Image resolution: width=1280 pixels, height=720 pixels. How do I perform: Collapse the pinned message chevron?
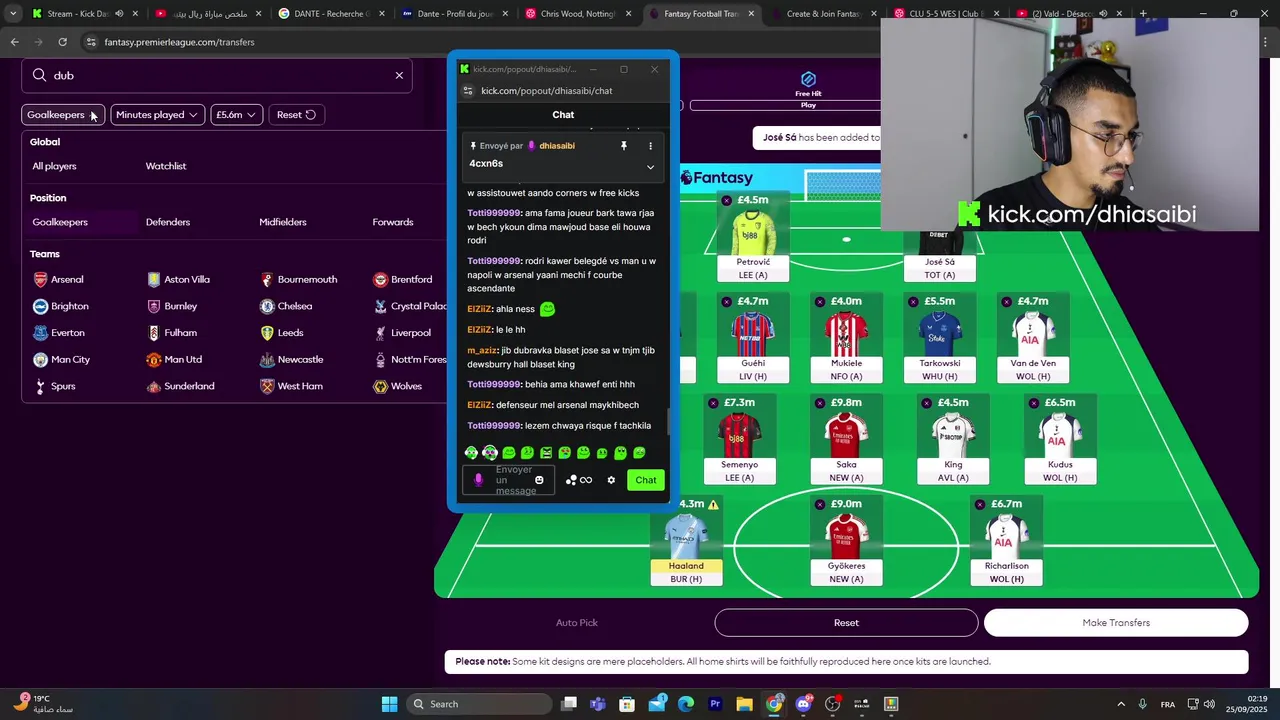point(650,167)
